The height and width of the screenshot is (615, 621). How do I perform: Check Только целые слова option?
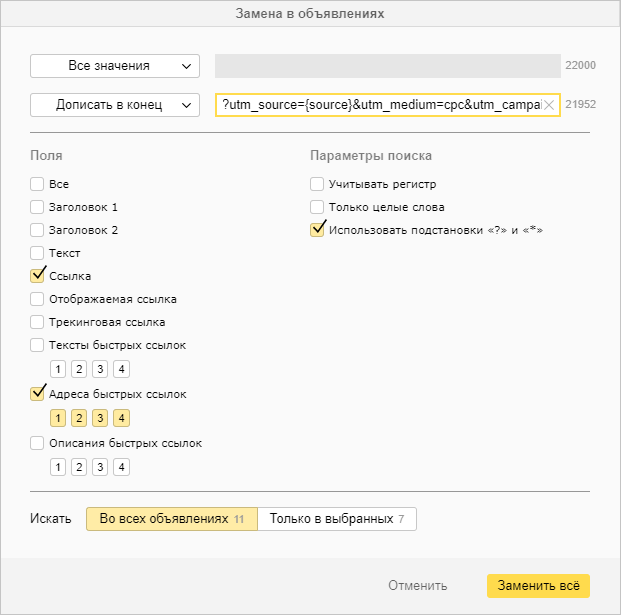pyautogui.click(x=317, y=207)
